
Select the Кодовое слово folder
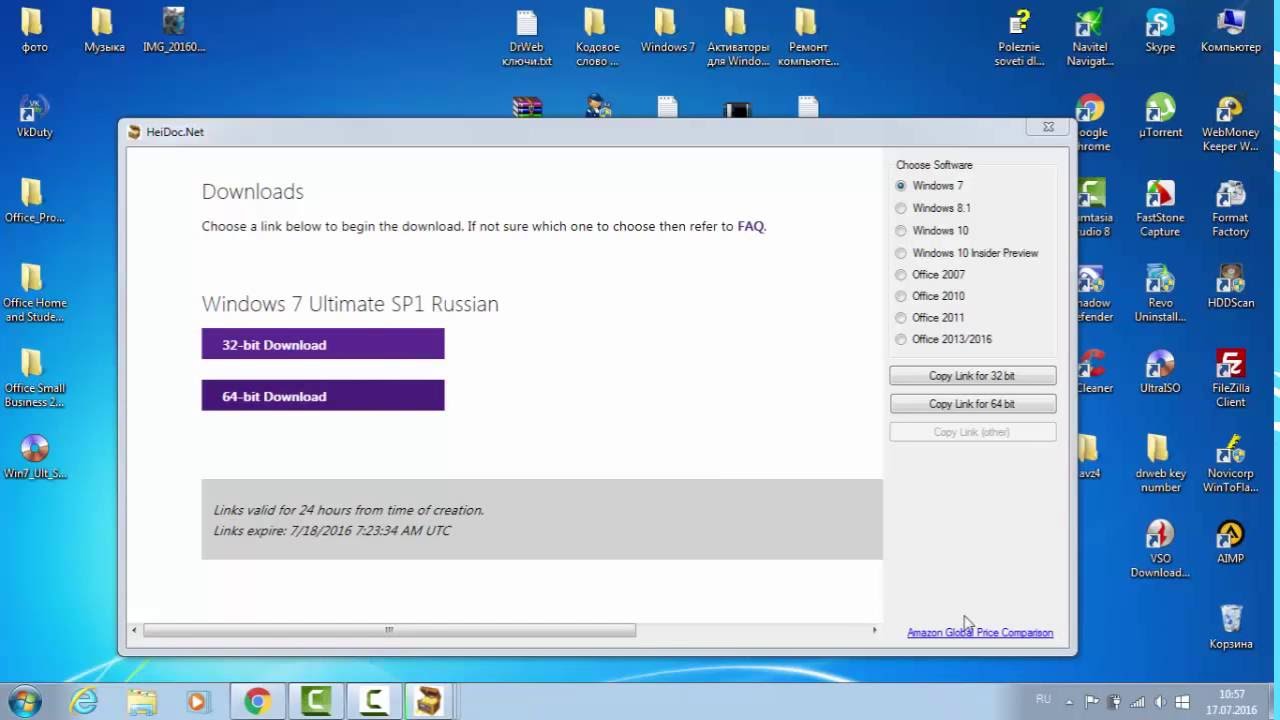597,37
